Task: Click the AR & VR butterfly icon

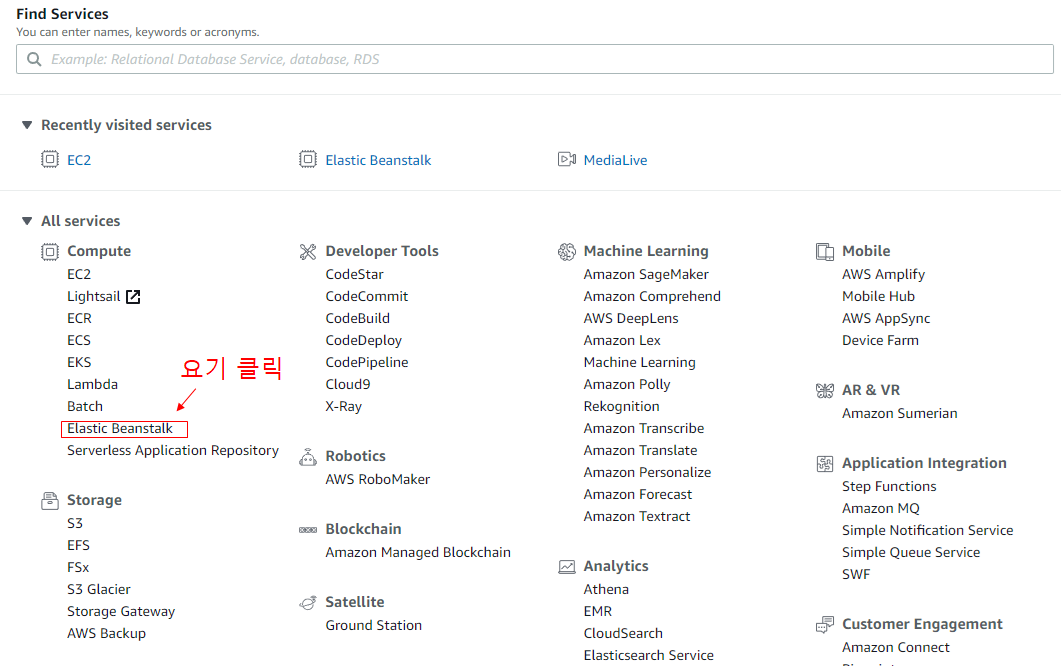Action: pyautogui.click(x=825, y=391)
